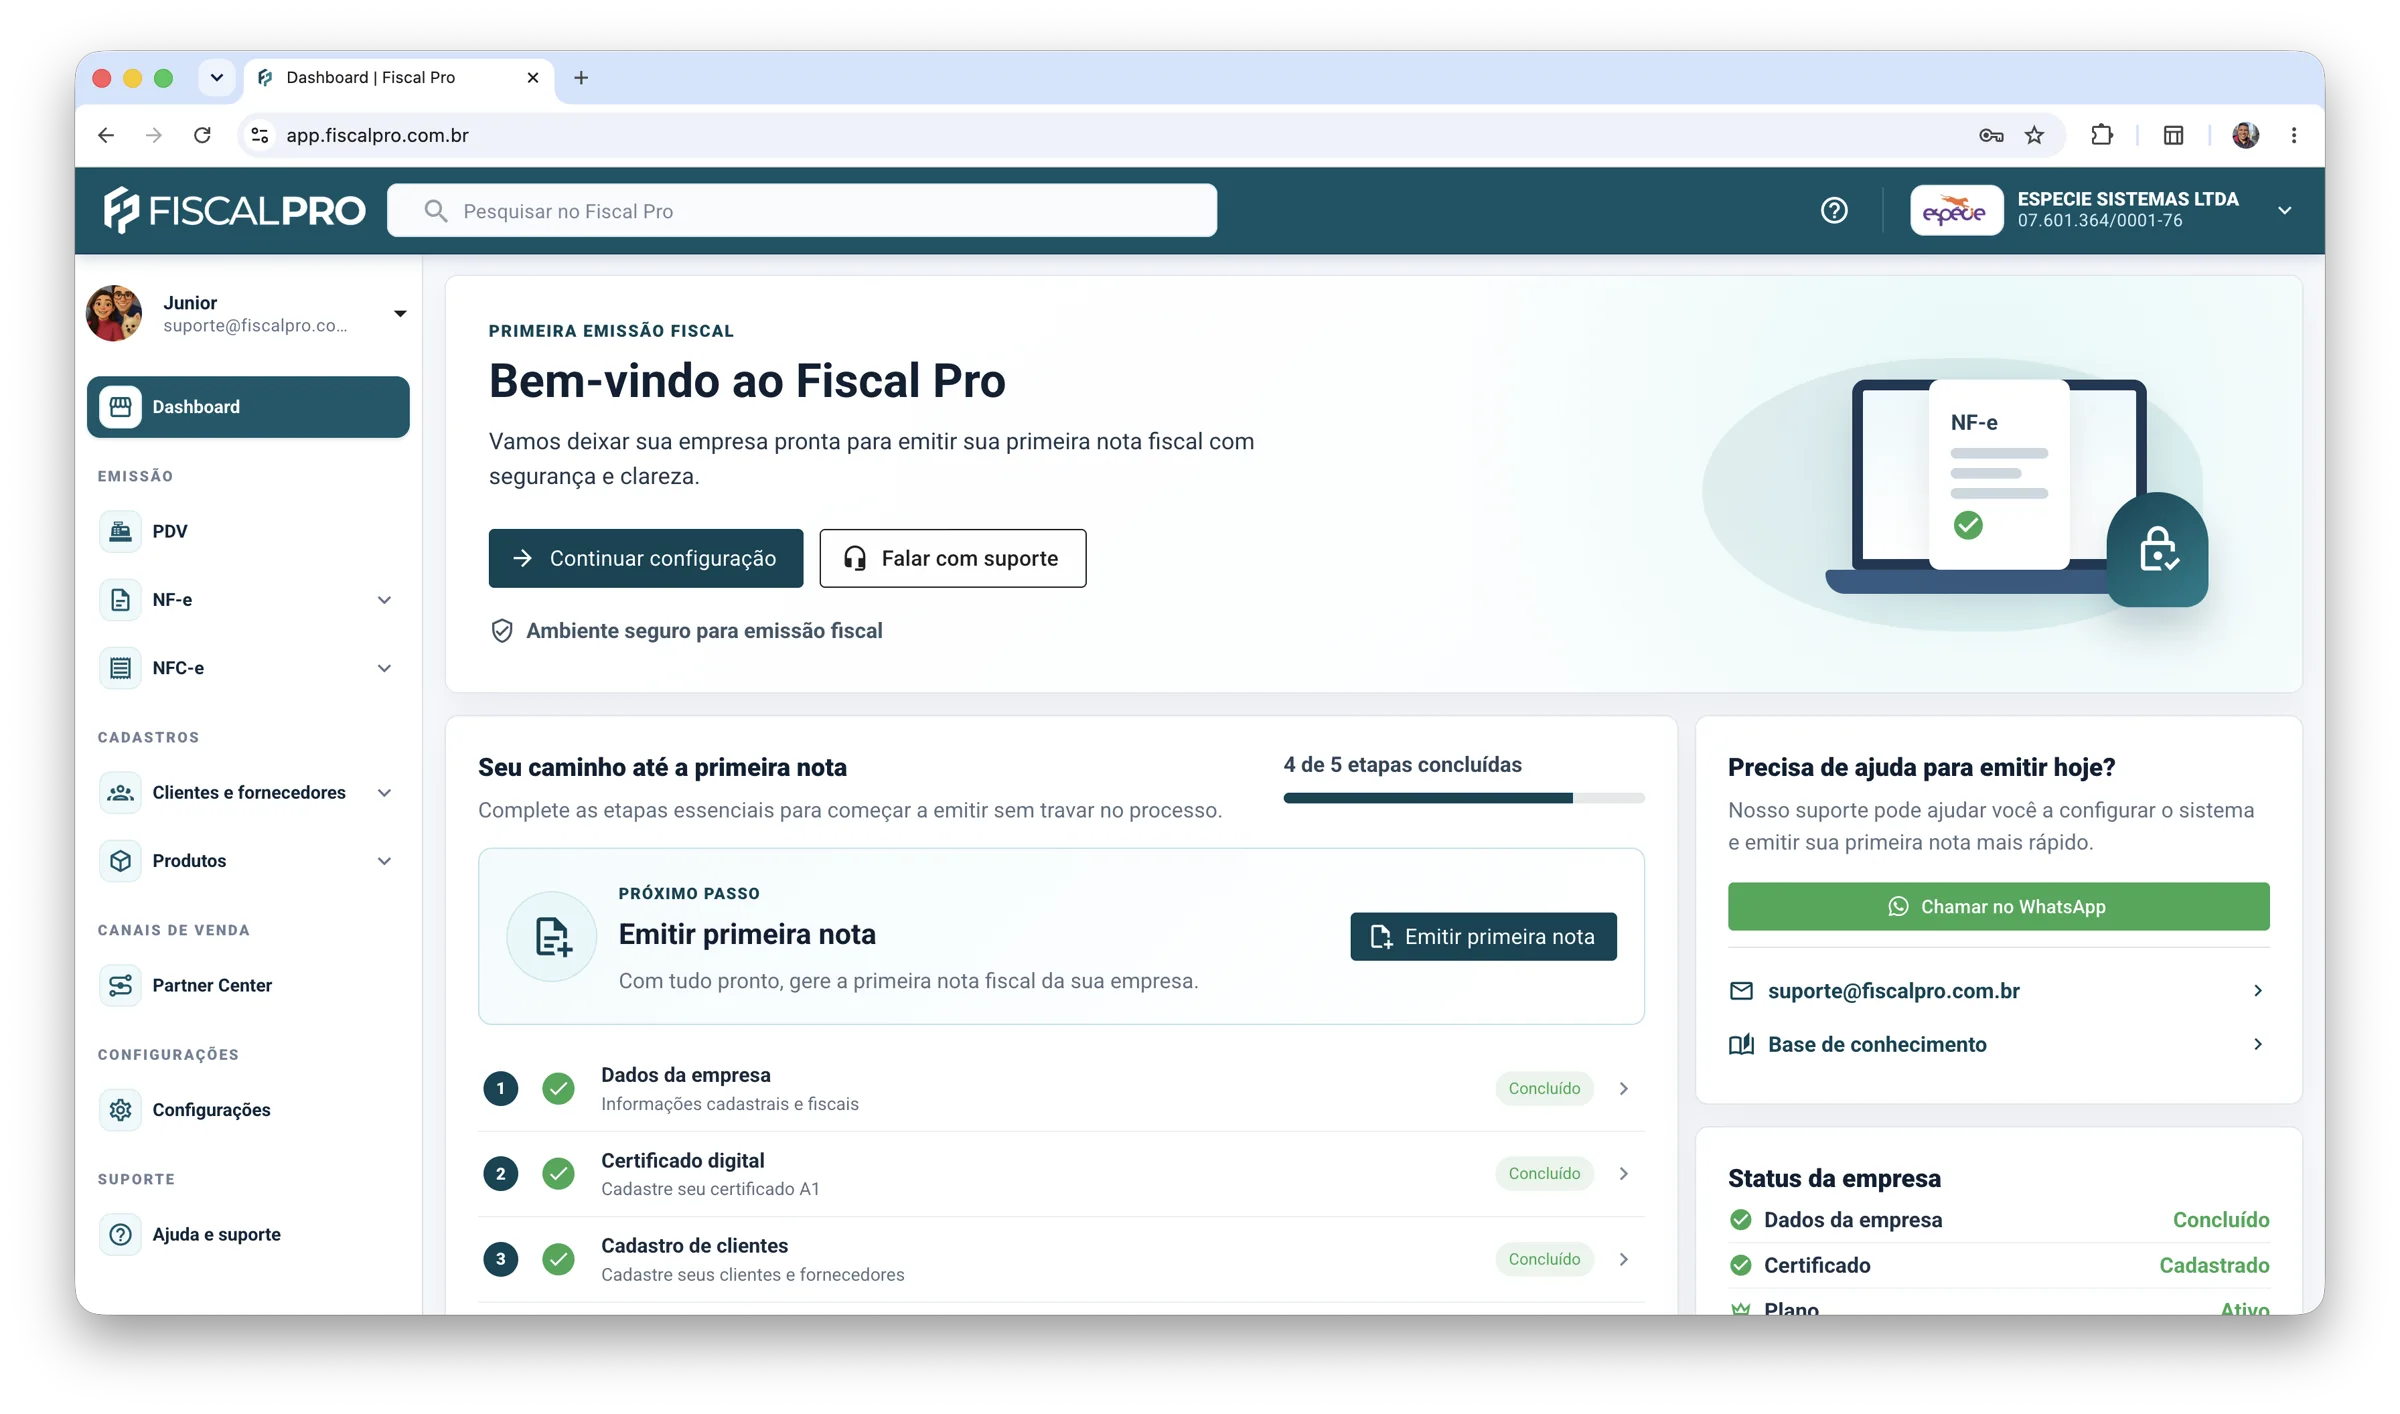Reload the page with refresh icon
This screenshot has height=1414, width=2400.
[x=202, y=135]
